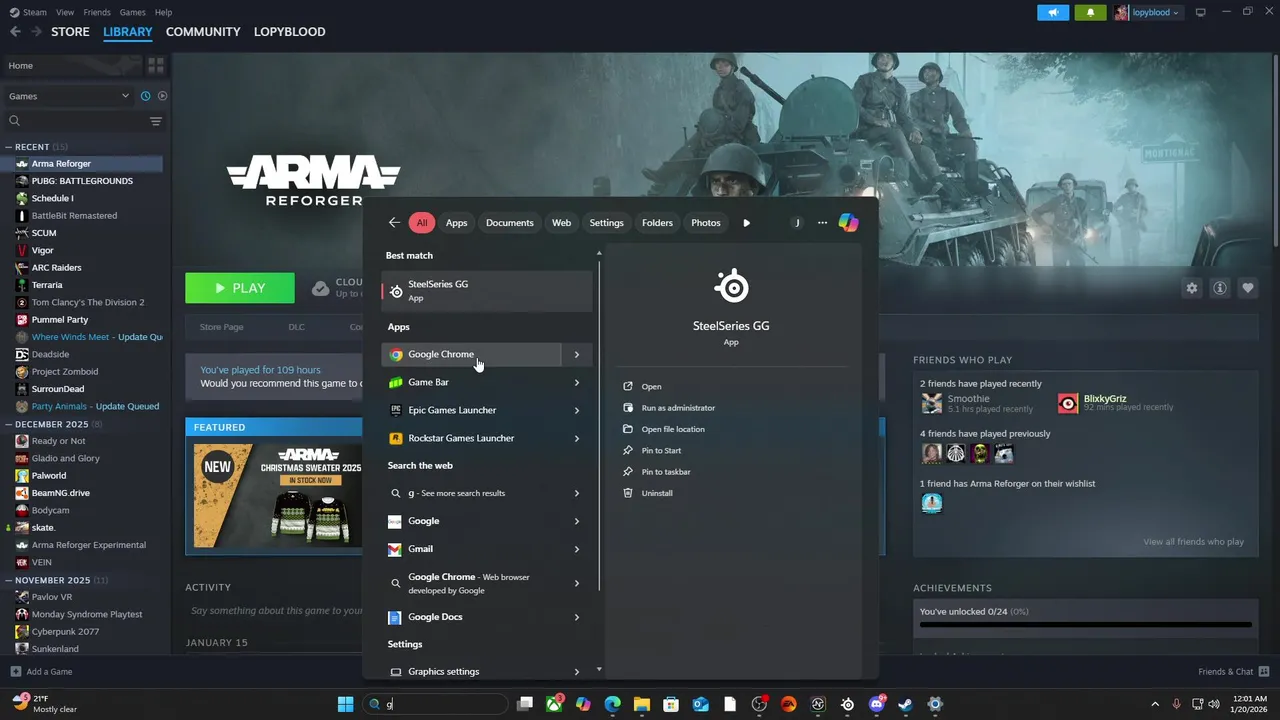Go to Steam COMMUNITY navigation item
The width and height of the screenshot is (1280, 720).
tap(203, 32)
